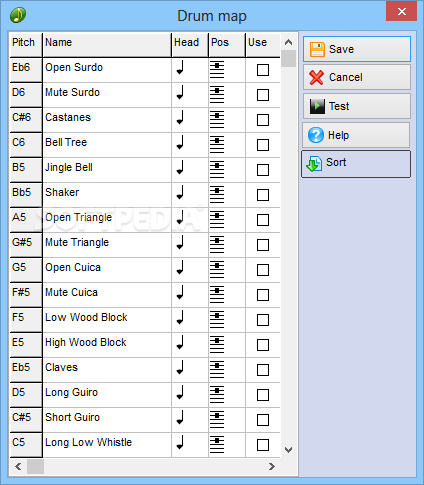Click the Test play button

point(357,106)
